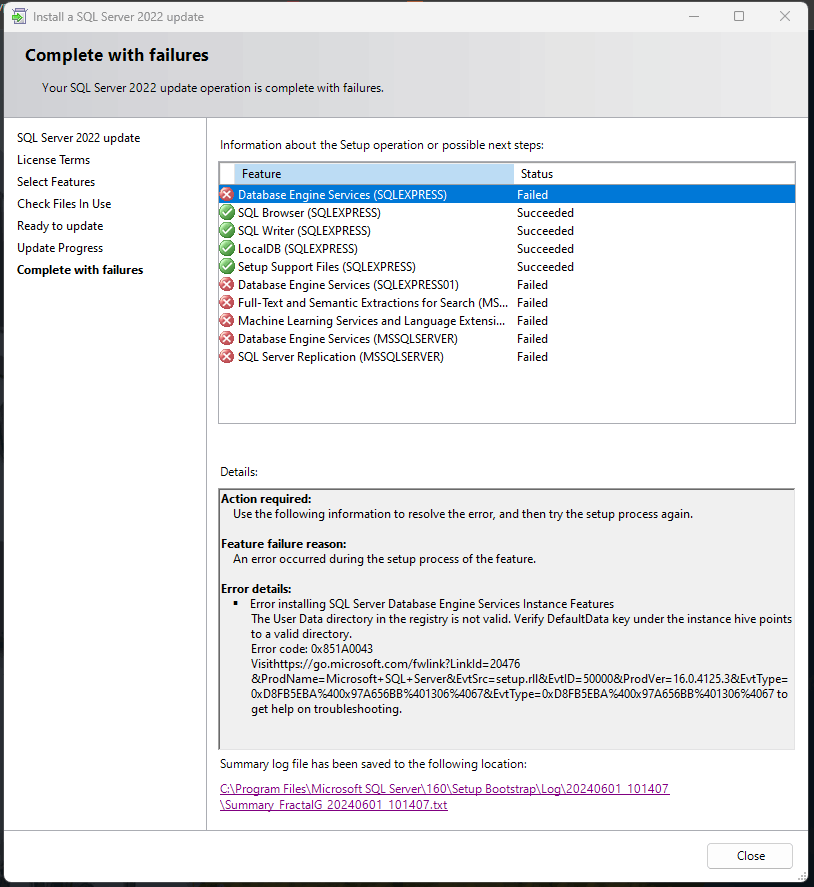Select the SQL Browser (SQLEXPRESS) row
Viewport: 814px width, 887px height.
[x=507, y=213]
